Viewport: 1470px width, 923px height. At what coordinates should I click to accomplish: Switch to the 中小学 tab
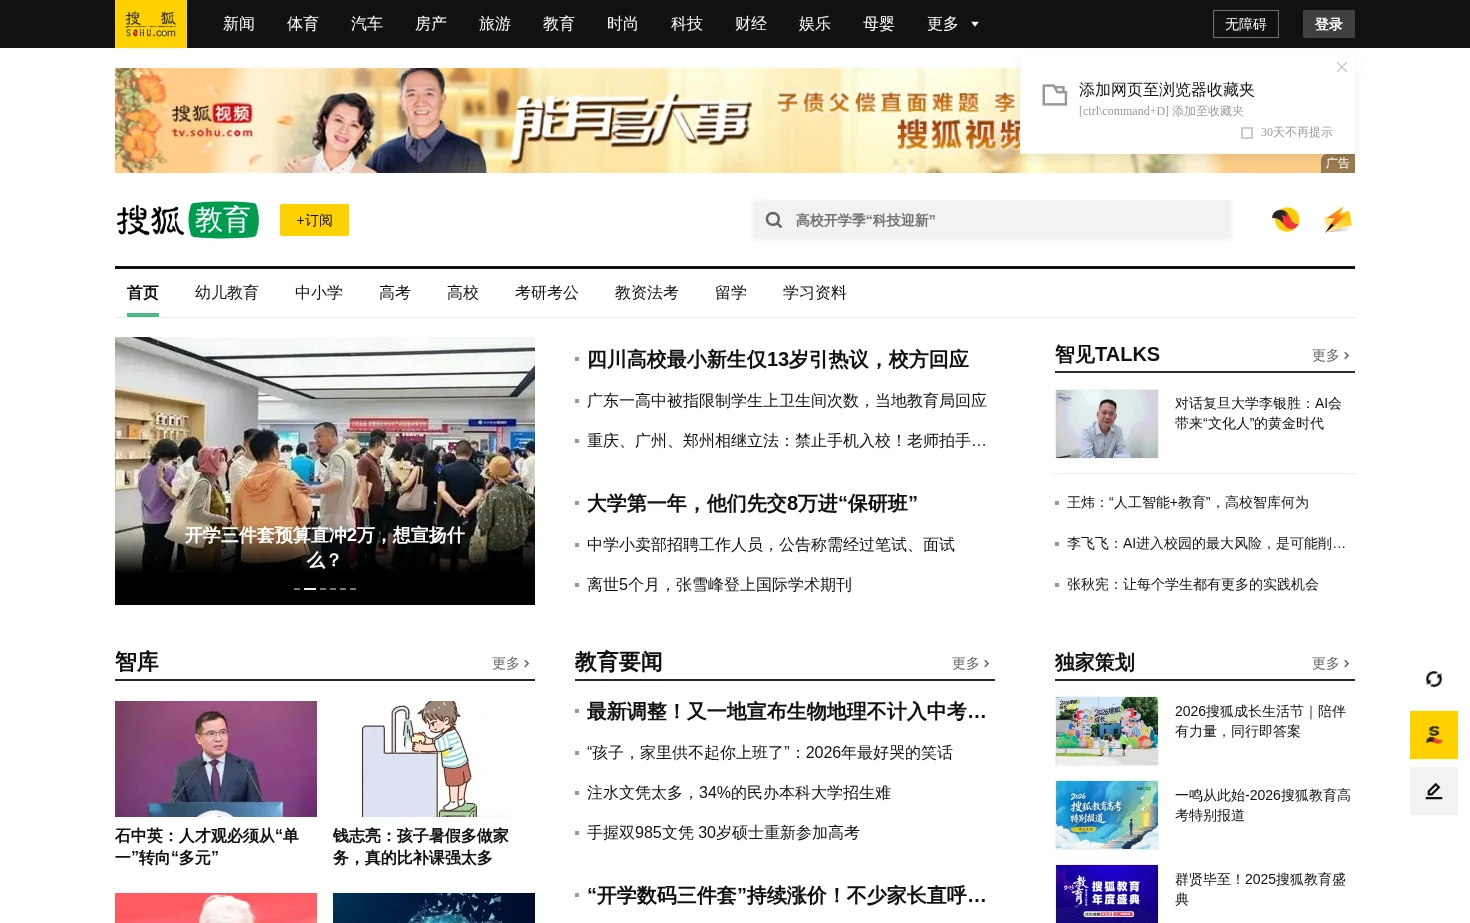coord(319,293)
